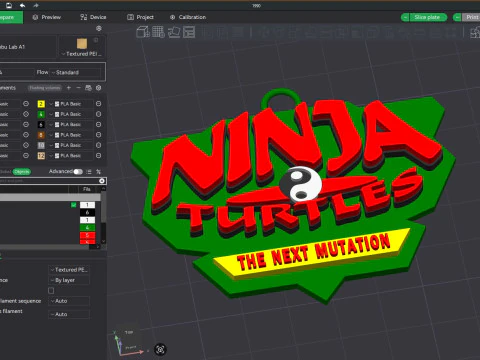The image size is (480, 360).
Task: Click the reset camera view icon
Action: click(160, 349)
